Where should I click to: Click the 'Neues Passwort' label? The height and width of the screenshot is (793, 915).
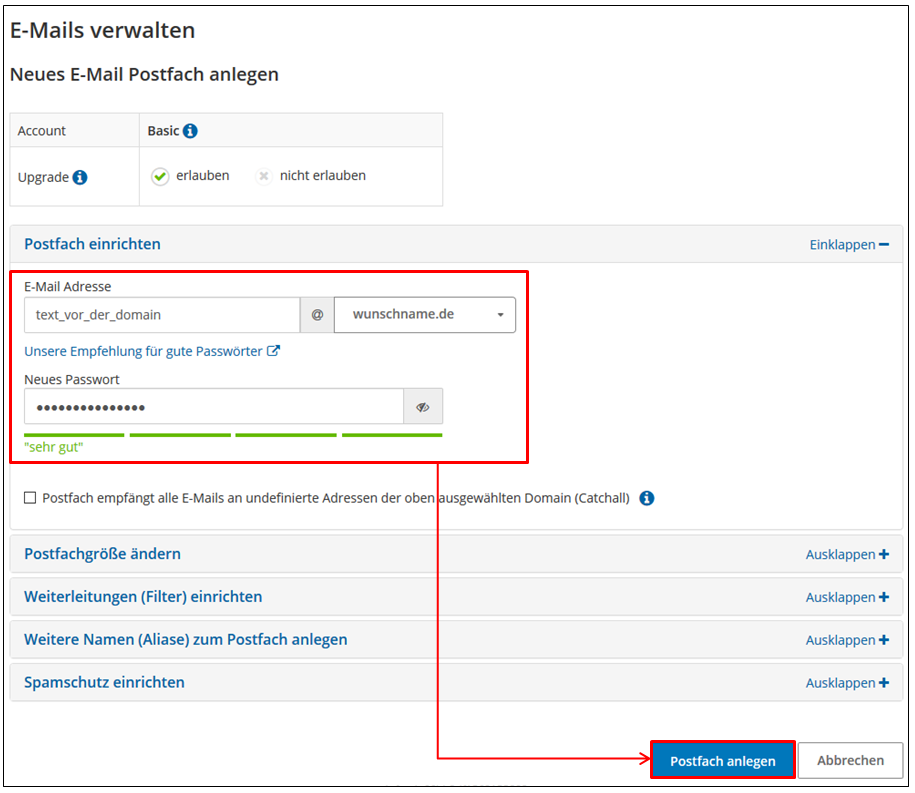(72, 379)
